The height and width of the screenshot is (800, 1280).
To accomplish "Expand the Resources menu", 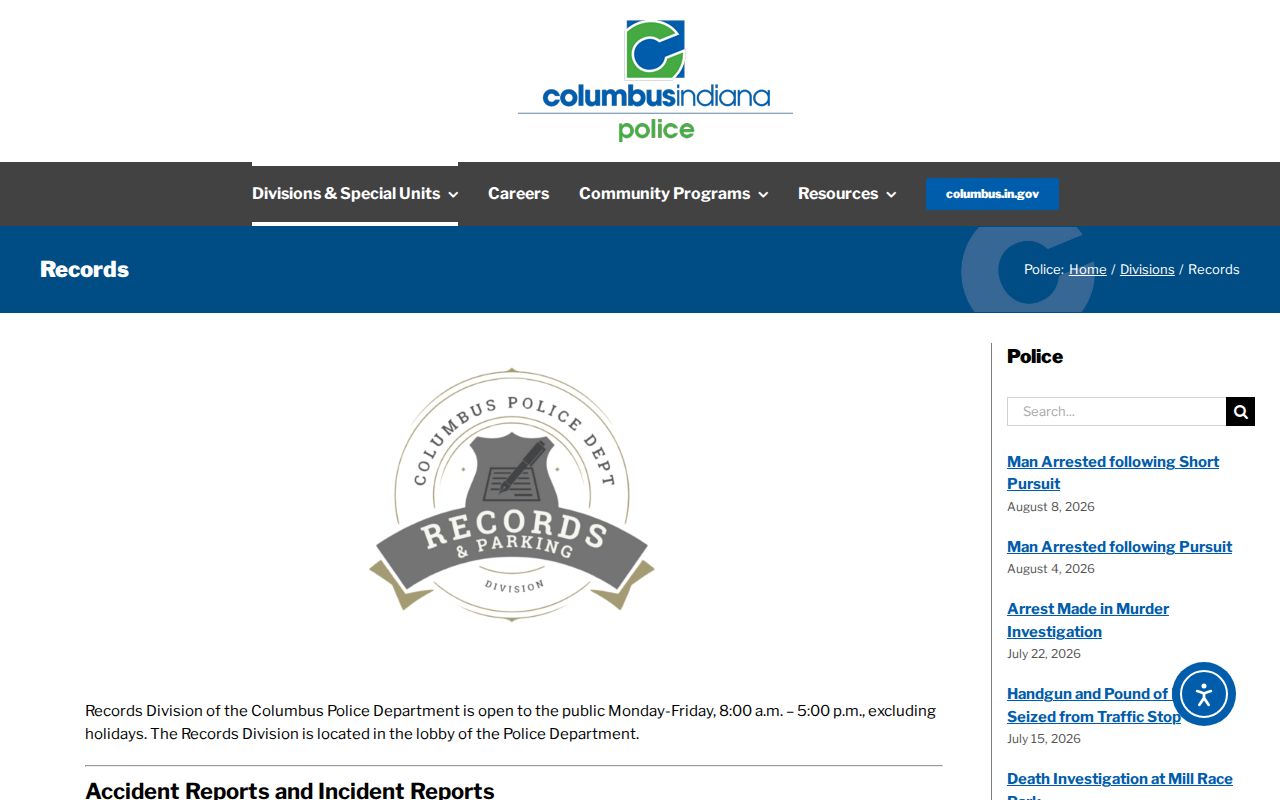I will click(x=847, y=194).
